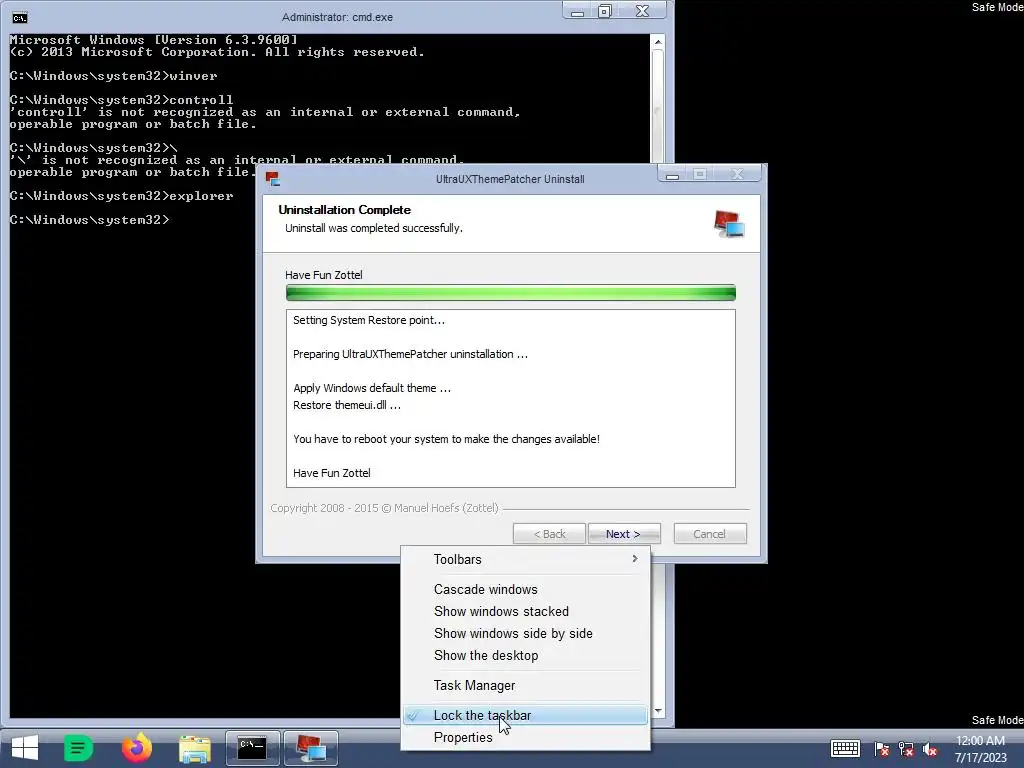This screenshot has width=1024, height=768.
Task: Open the green notes app in taskbar
Action: pos(78,748)
